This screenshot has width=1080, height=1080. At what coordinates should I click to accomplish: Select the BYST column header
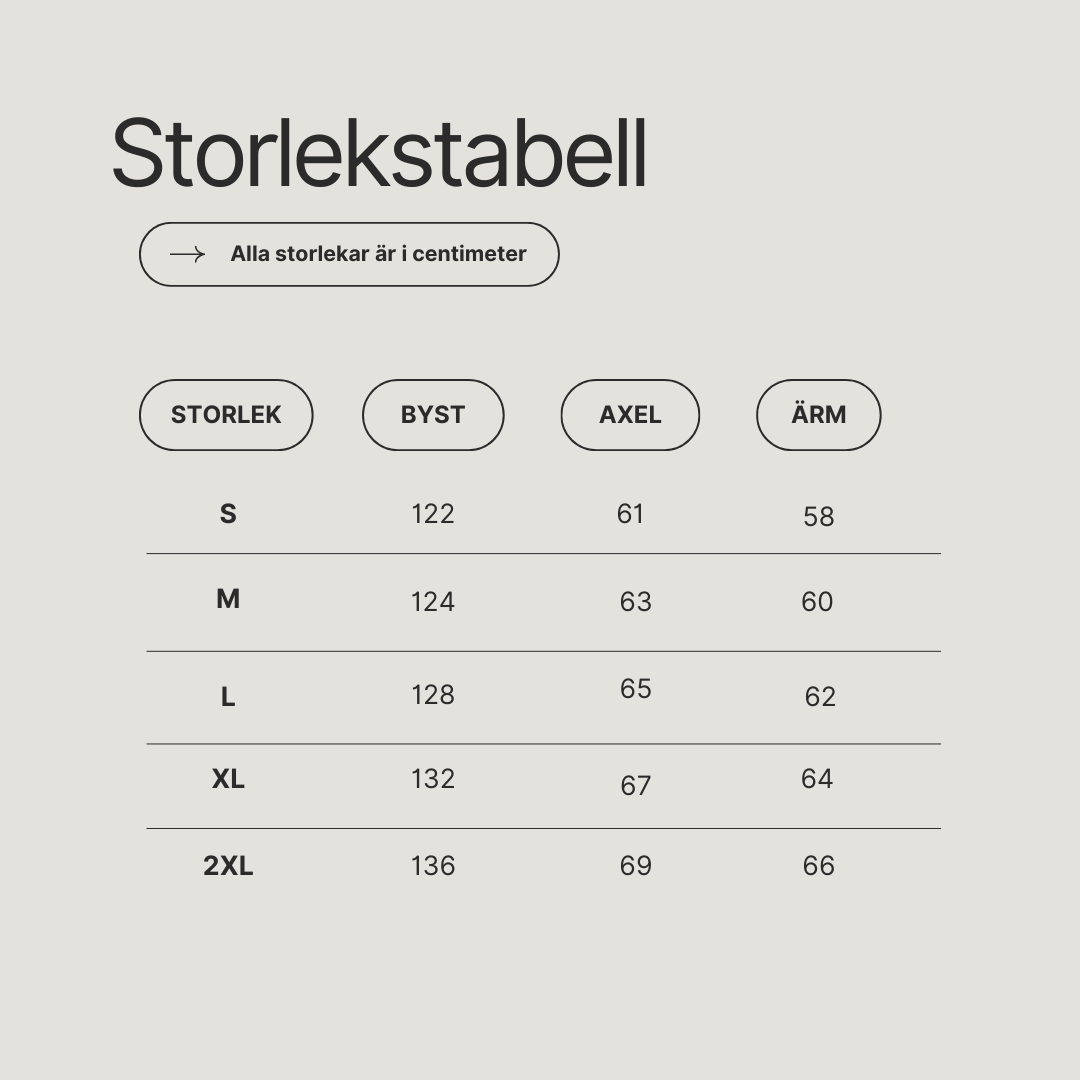(433, 415)
